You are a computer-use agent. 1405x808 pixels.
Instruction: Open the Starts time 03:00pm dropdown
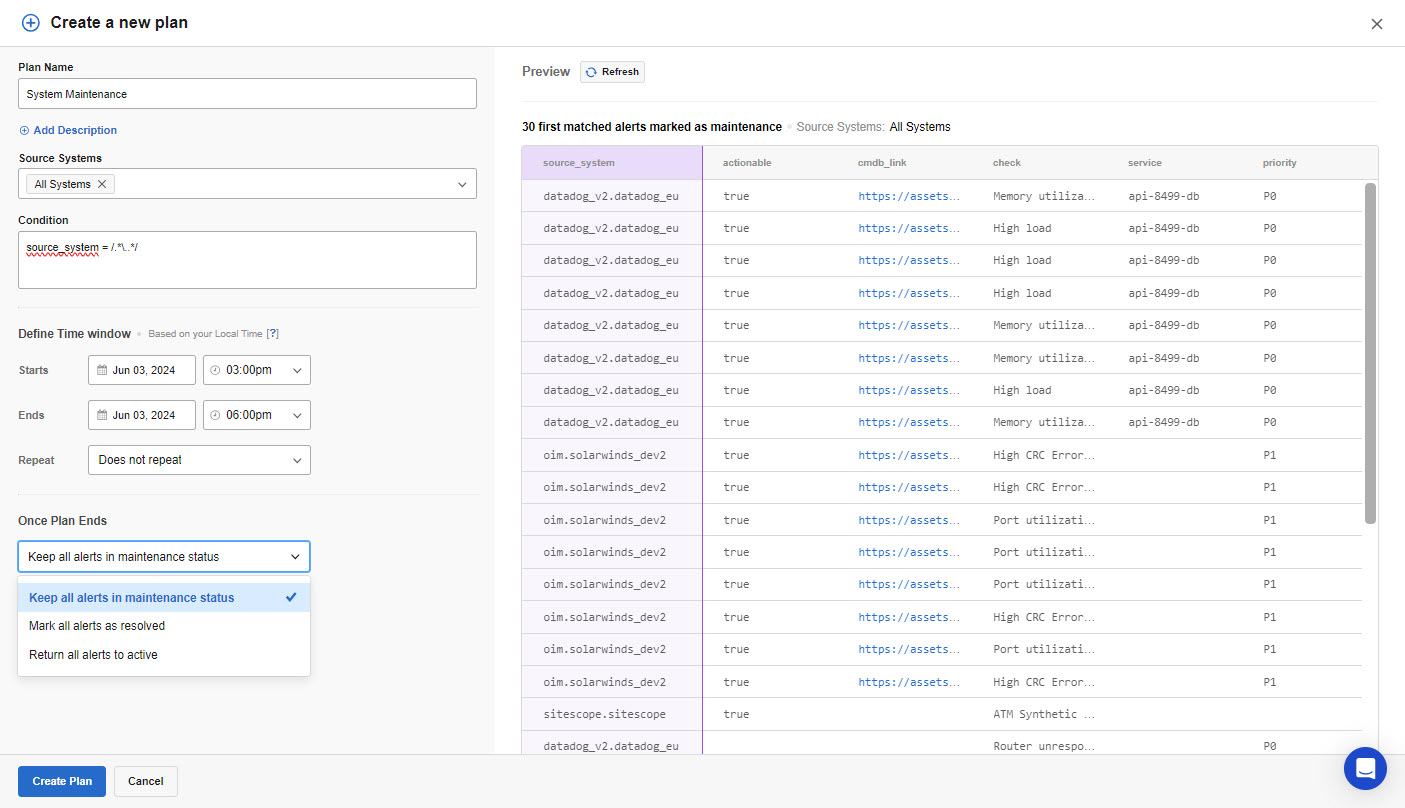coord(257,370)
